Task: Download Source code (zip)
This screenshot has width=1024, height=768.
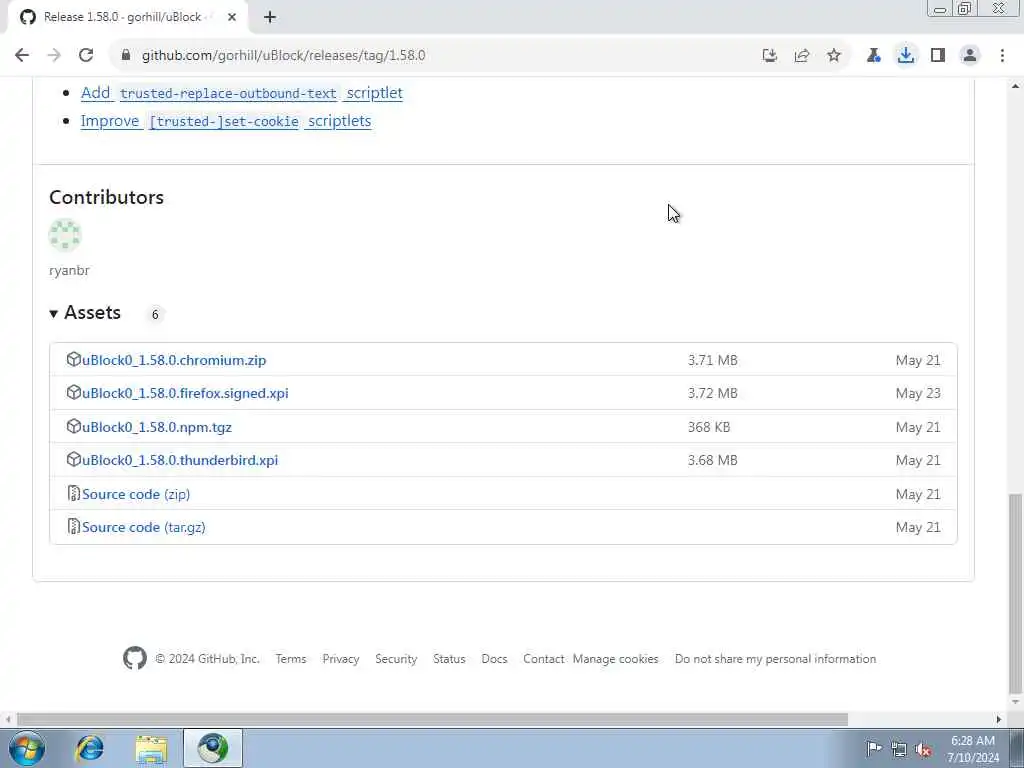Action: coord(136,494)
